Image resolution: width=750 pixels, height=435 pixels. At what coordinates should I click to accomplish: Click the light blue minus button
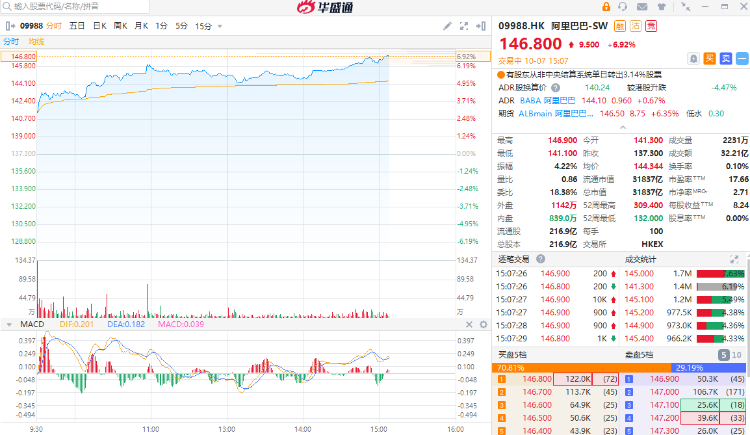click(742, 59)
